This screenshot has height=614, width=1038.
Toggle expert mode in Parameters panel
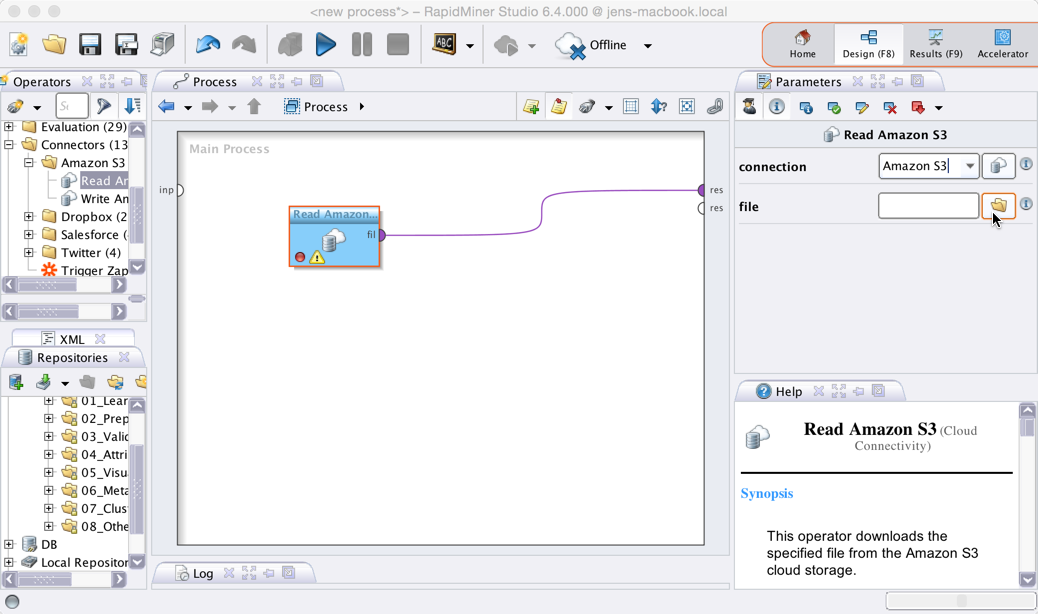coord(749,107)
